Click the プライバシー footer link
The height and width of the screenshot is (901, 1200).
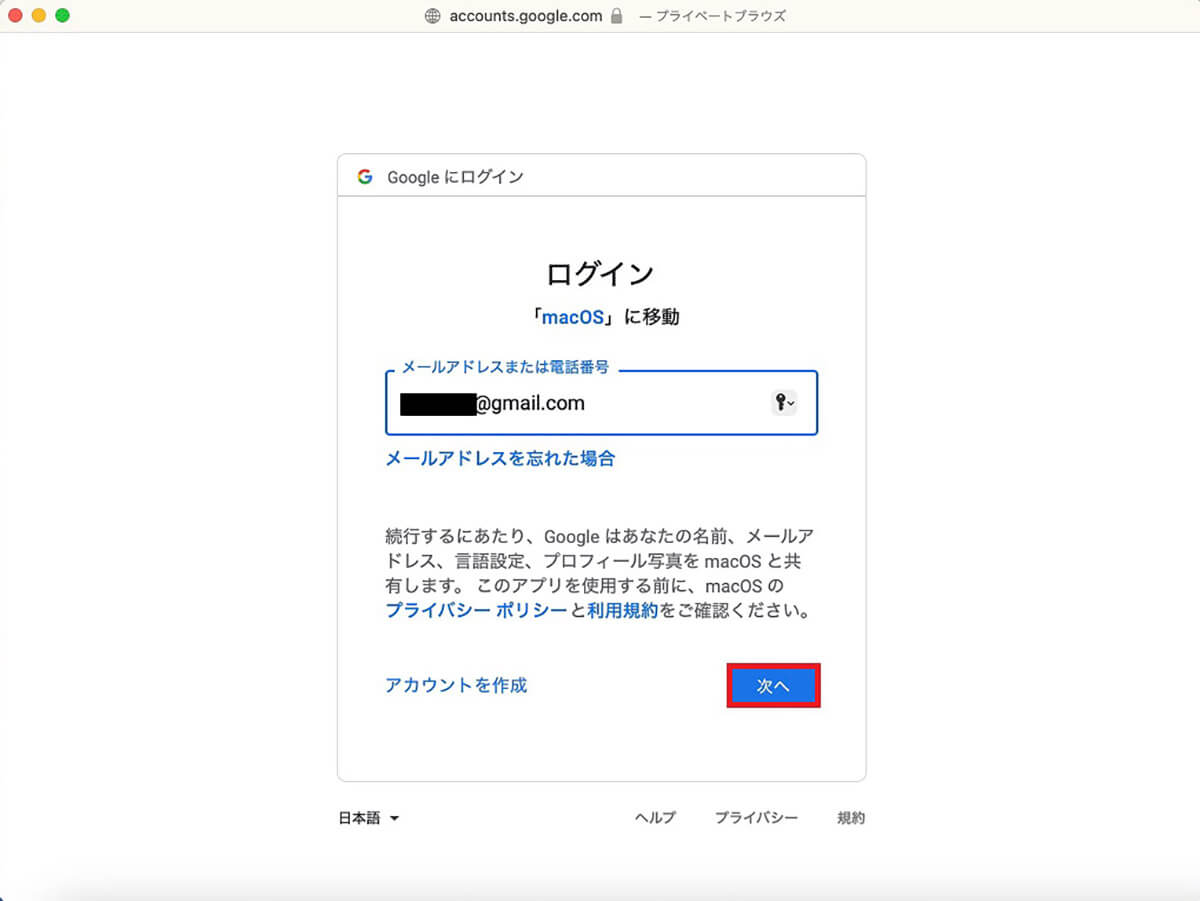click(x=756, y=818)
